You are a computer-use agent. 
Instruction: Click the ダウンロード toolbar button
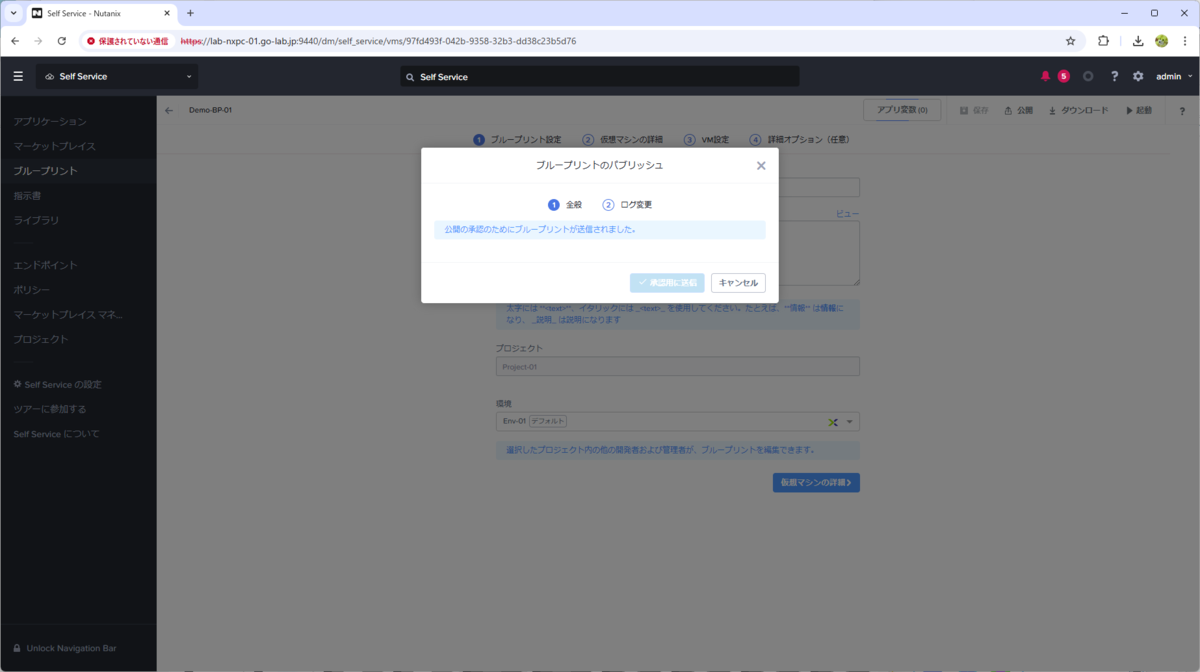pos(1078,110)
